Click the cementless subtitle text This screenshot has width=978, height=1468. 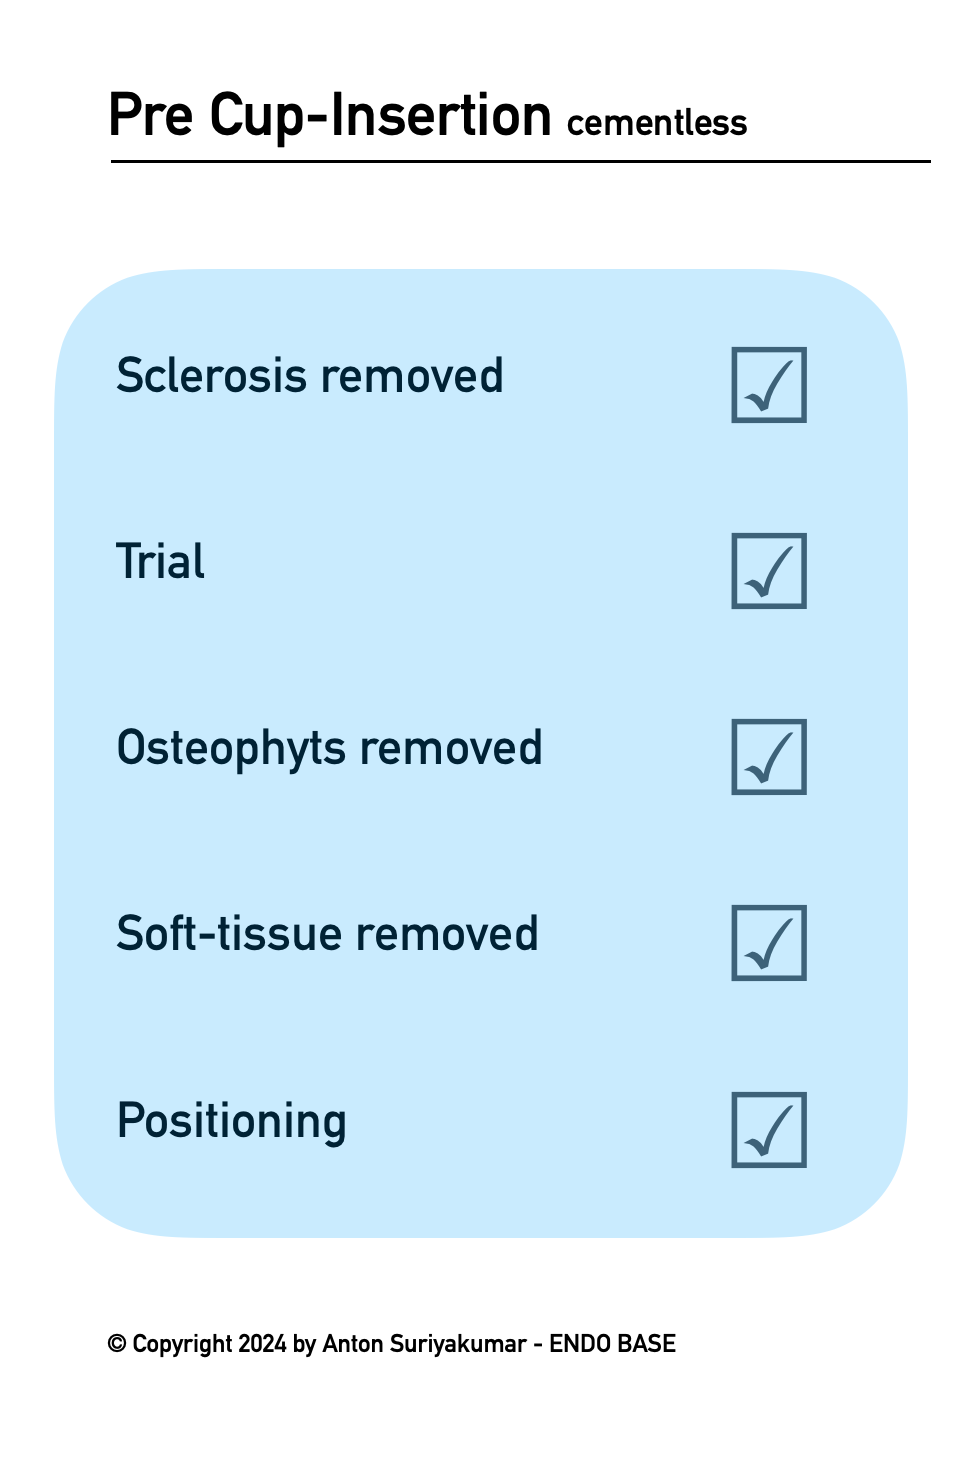pos(657,123)
